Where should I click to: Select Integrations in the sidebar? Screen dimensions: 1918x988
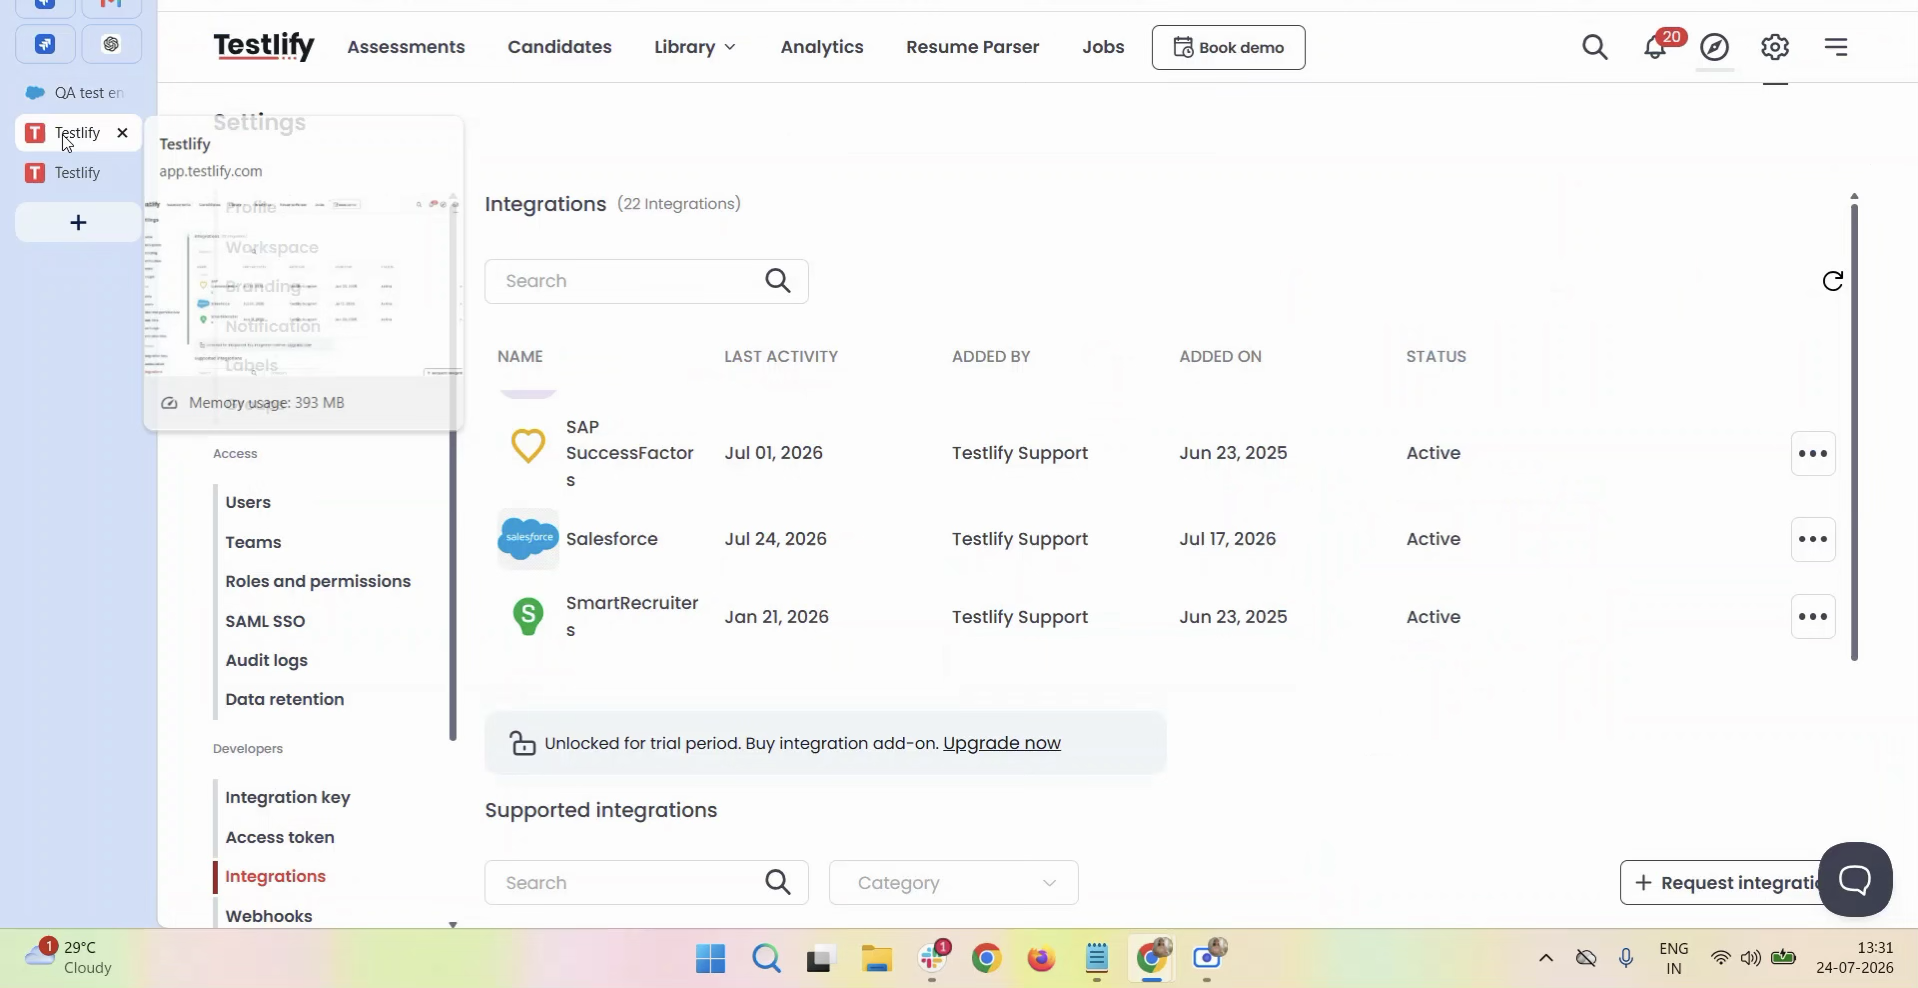[x=275, y=876]
